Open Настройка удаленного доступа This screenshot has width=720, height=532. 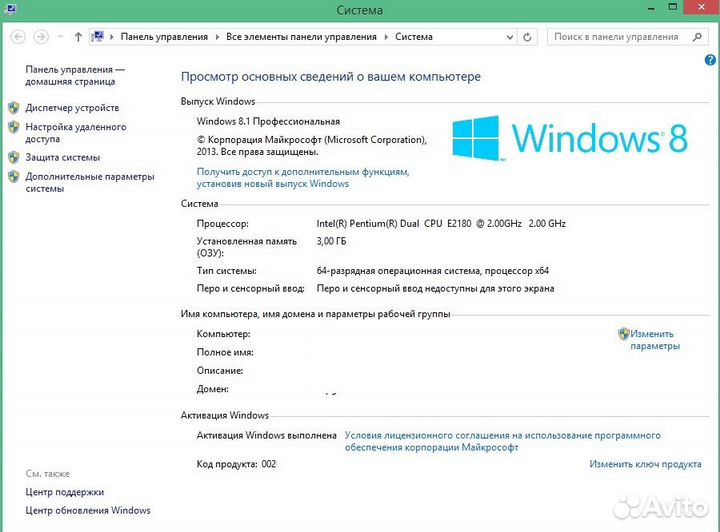pos(76,133)
